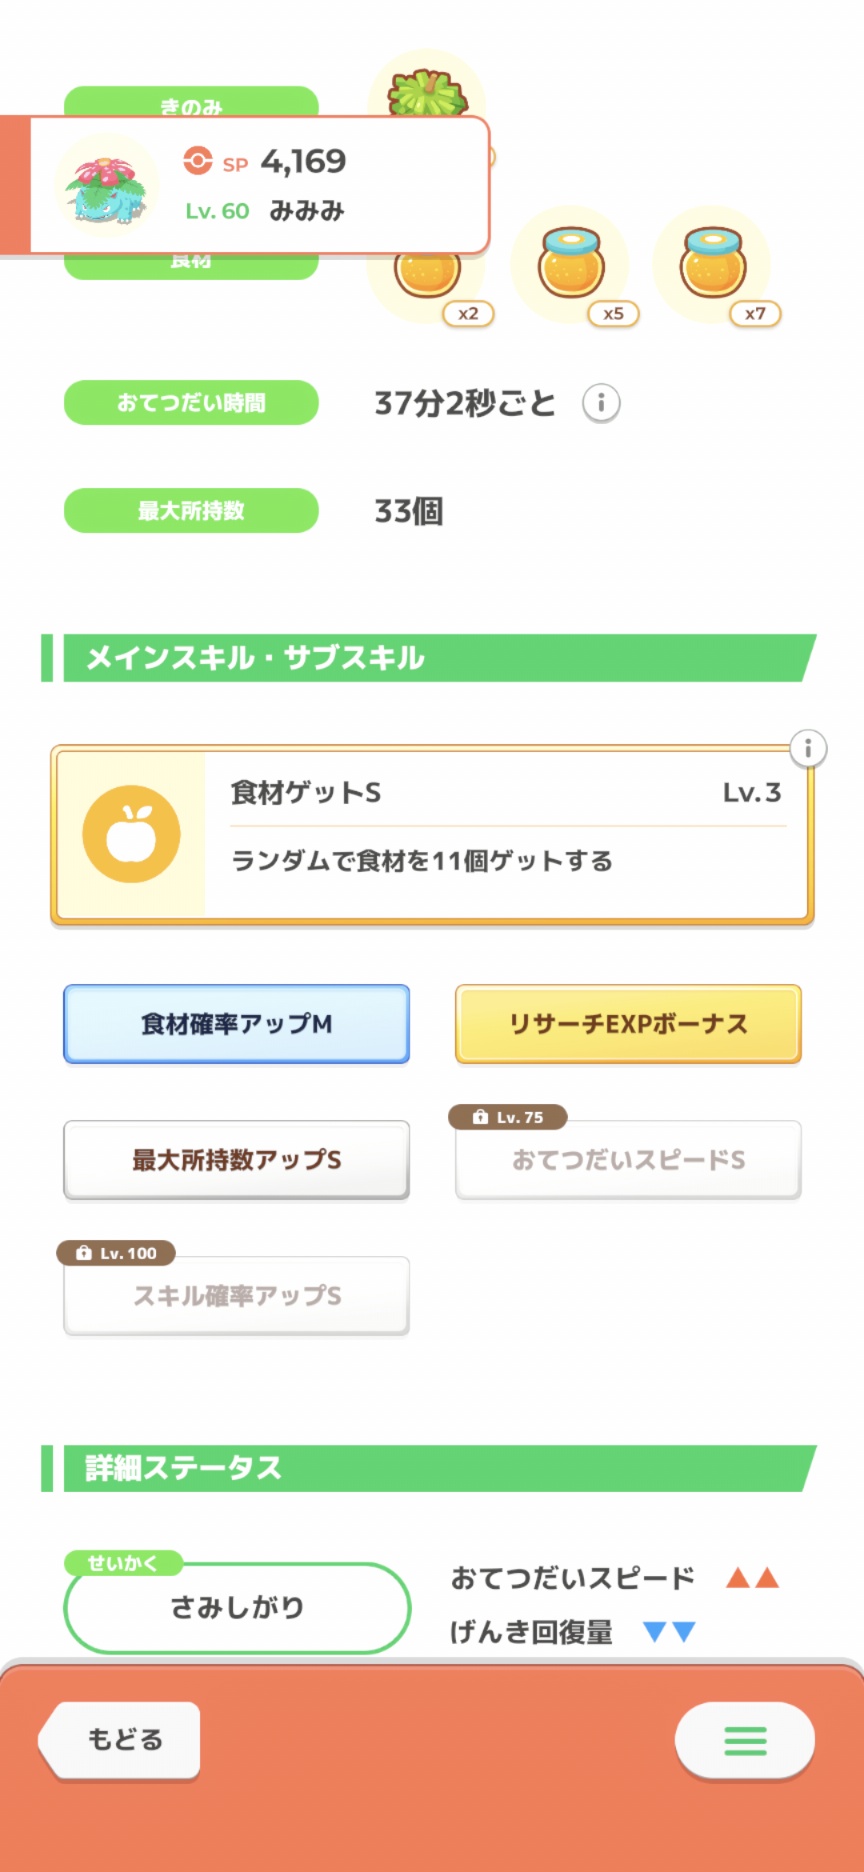Tap the さみしがり nature box

(237, 1607)
